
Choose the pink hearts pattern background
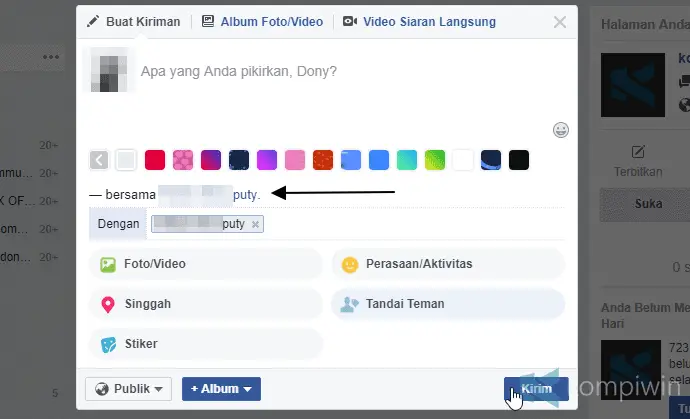coord(182,160)
